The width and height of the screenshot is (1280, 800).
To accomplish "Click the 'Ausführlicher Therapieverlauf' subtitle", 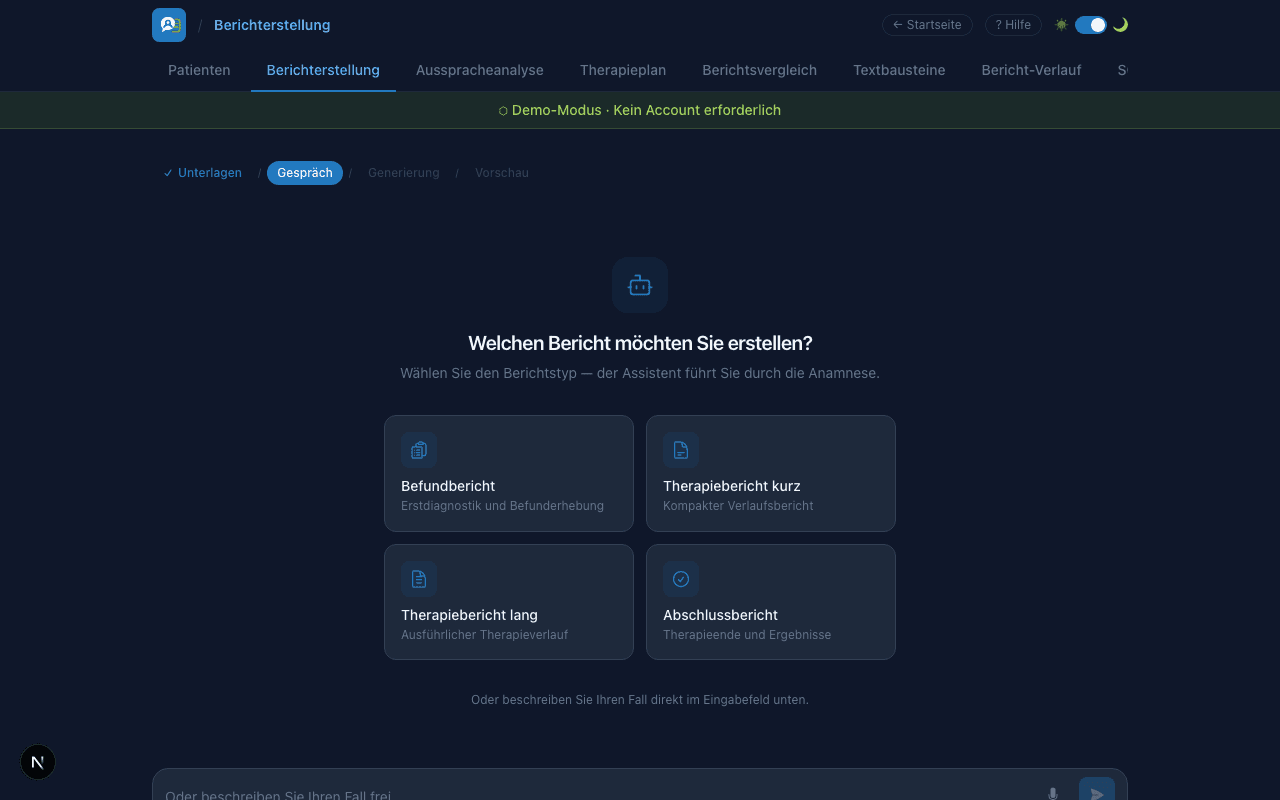I will click(484, 635).
